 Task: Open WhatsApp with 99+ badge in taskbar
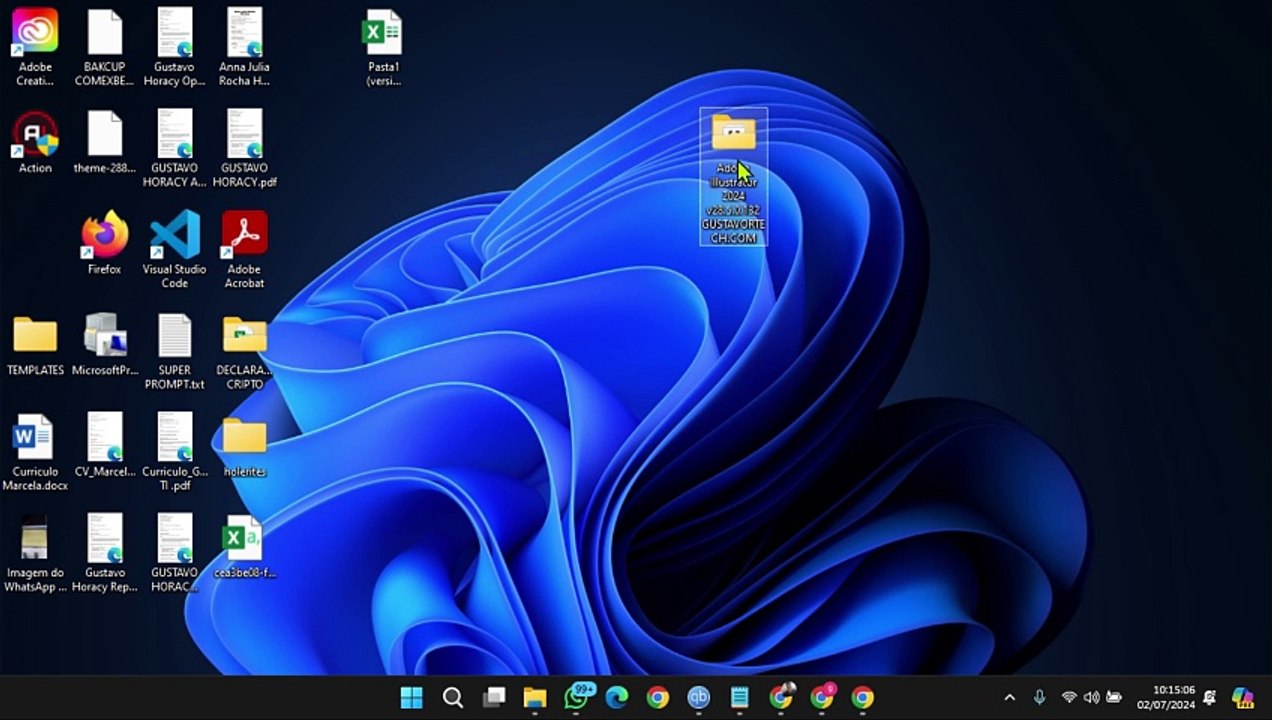click(578, 696)
